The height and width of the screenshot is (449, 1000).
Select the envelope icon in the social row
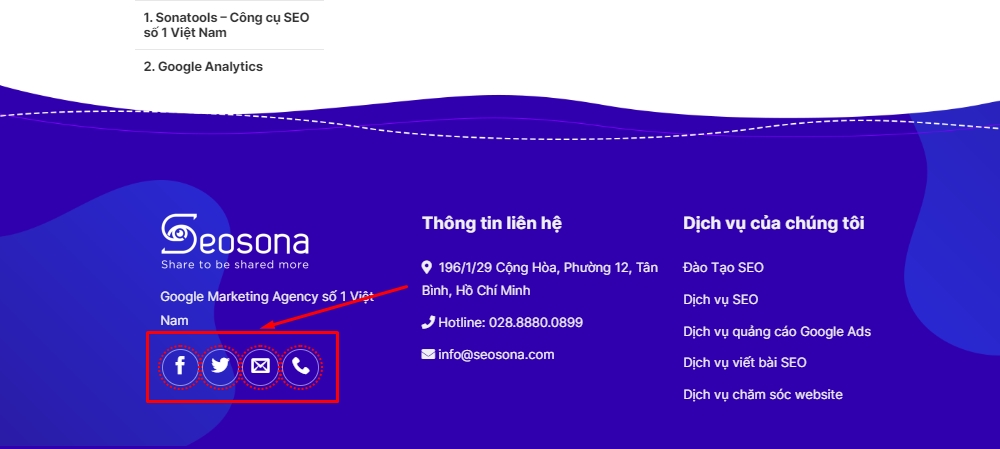pos(260,367)
